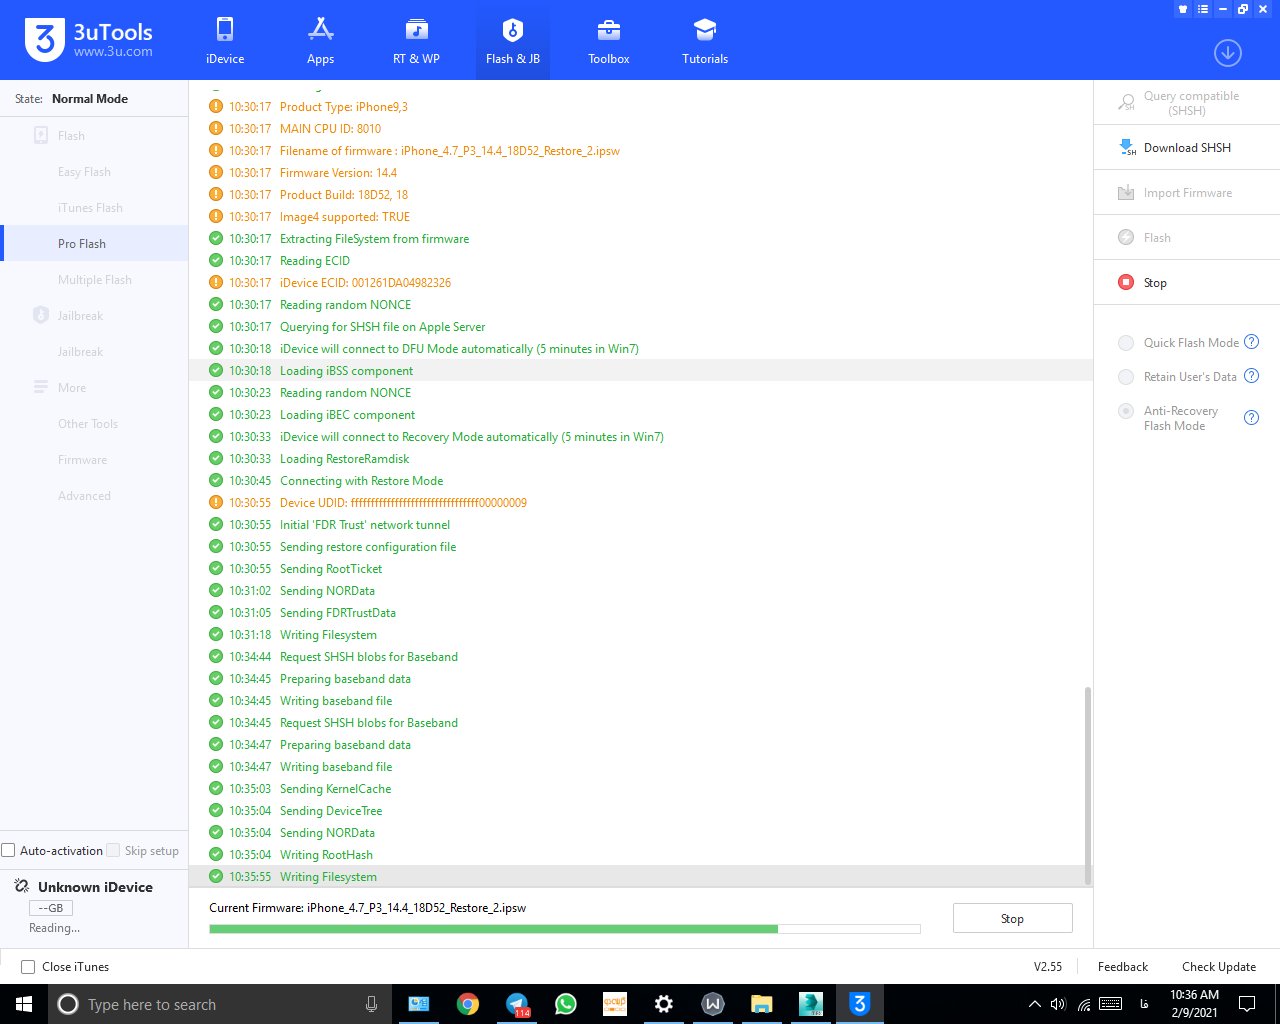Click Query compatible (SHSH) label
The image size is (1280, 1024).
tap(1191, 103)
